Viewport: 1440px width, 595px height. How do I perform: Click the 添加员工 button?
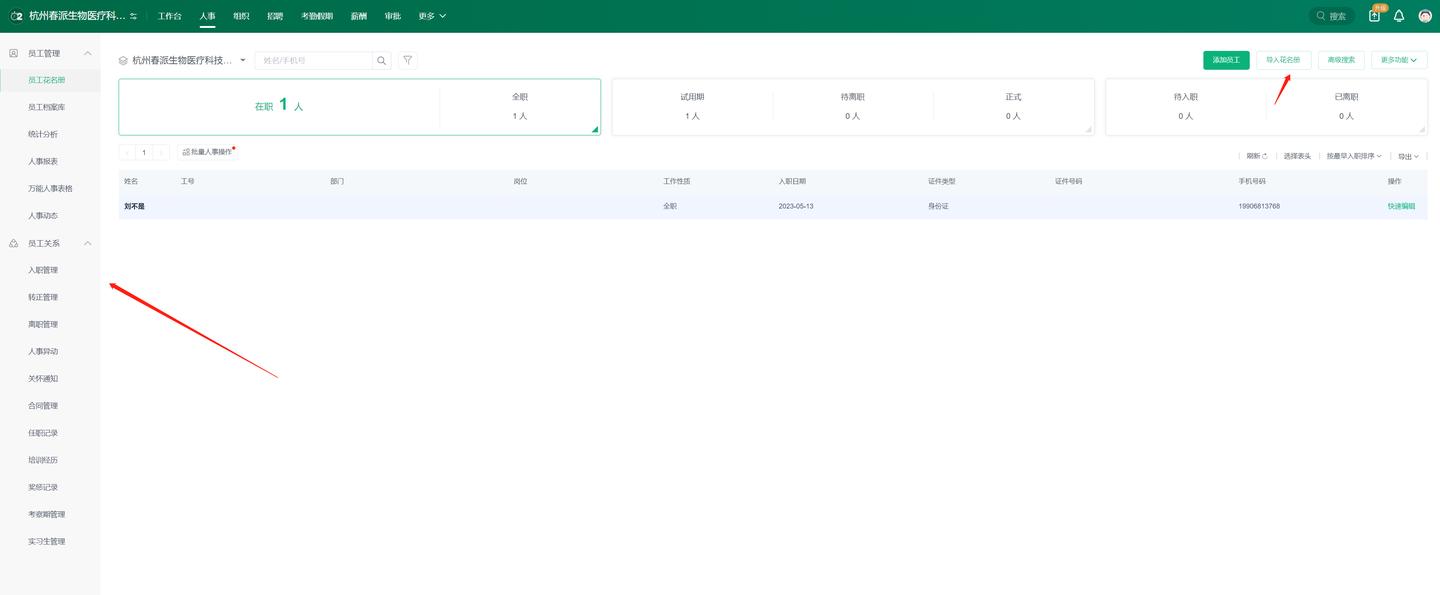coord(1226,60)
